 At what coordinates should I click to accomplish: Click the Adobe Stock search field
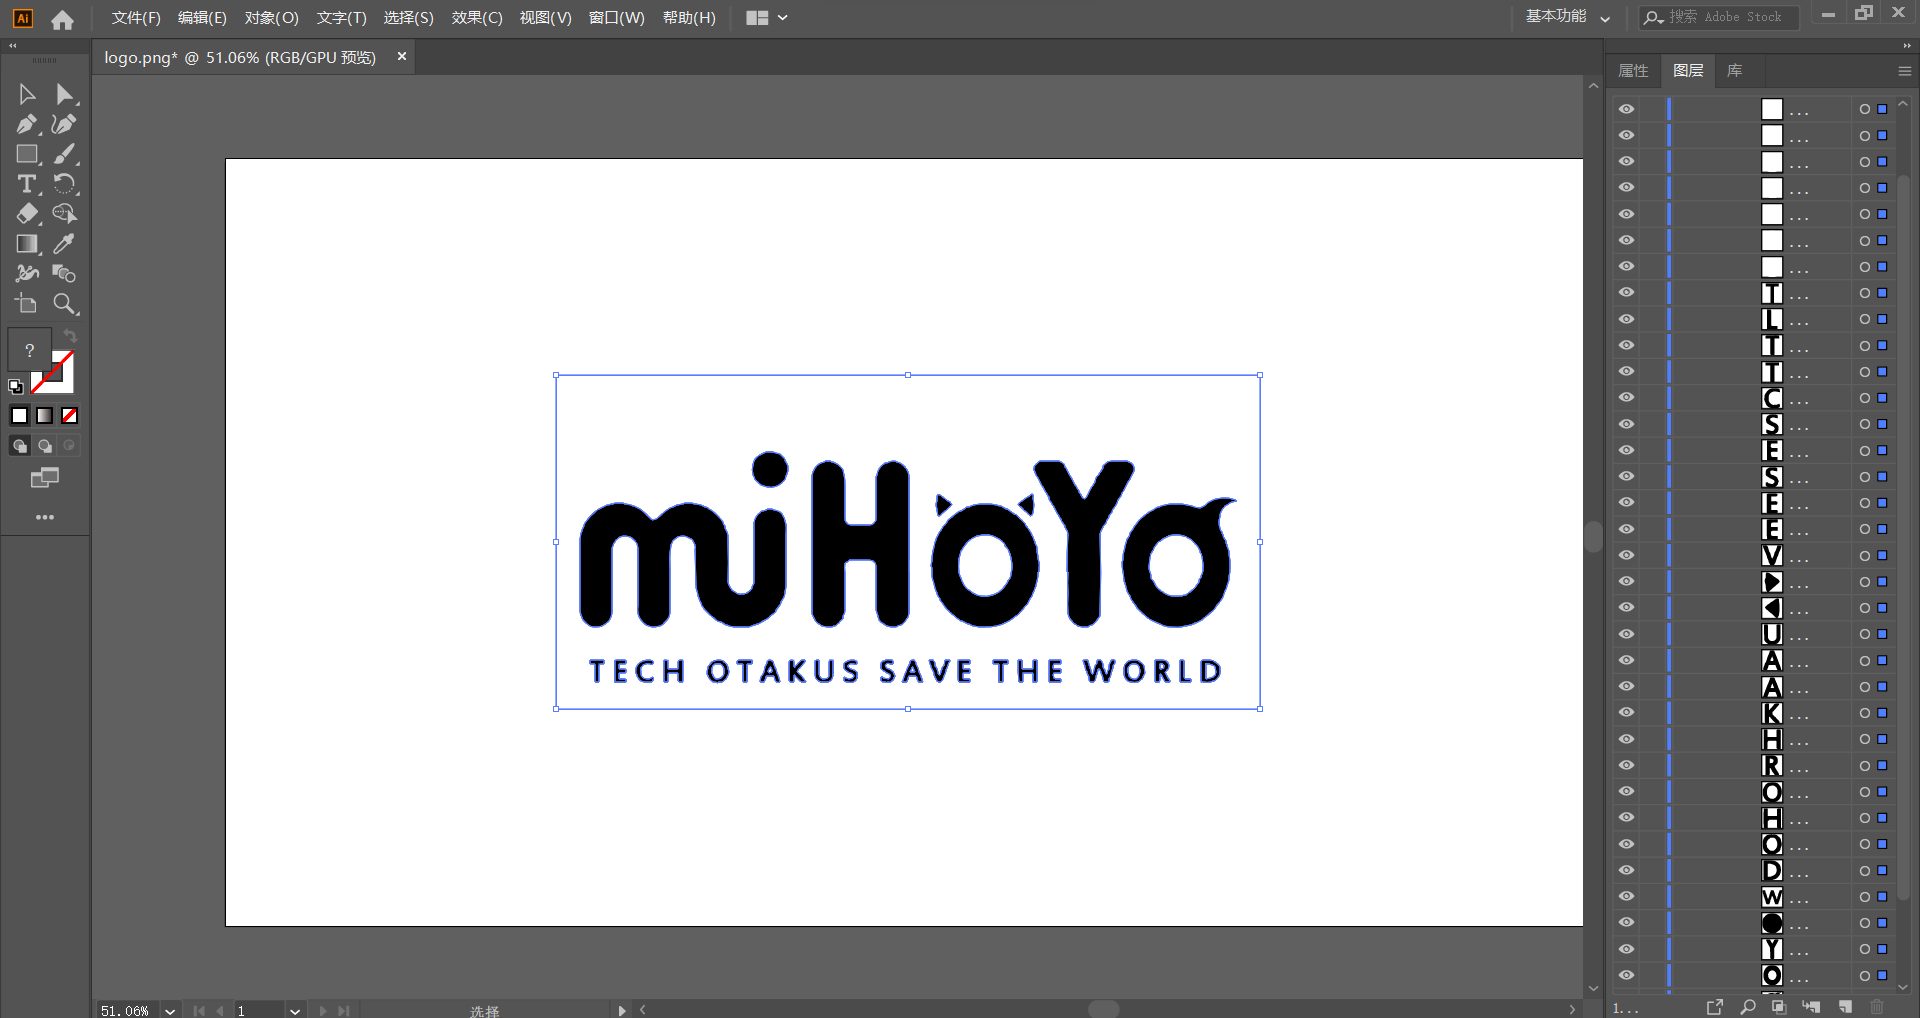(1719, 17)
